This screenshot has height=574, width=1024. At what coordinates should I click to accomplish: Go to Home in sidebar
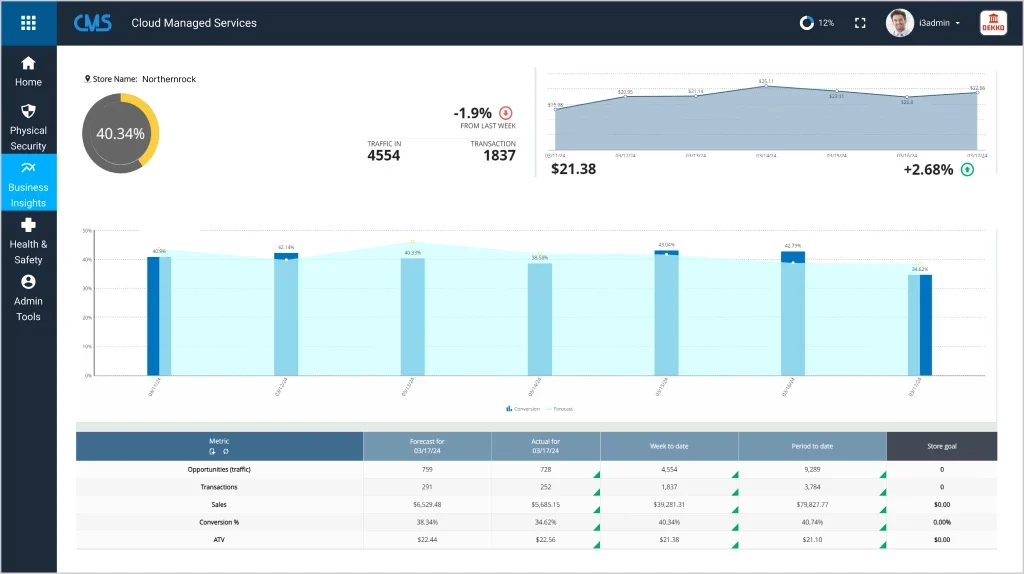coord(28,71)
